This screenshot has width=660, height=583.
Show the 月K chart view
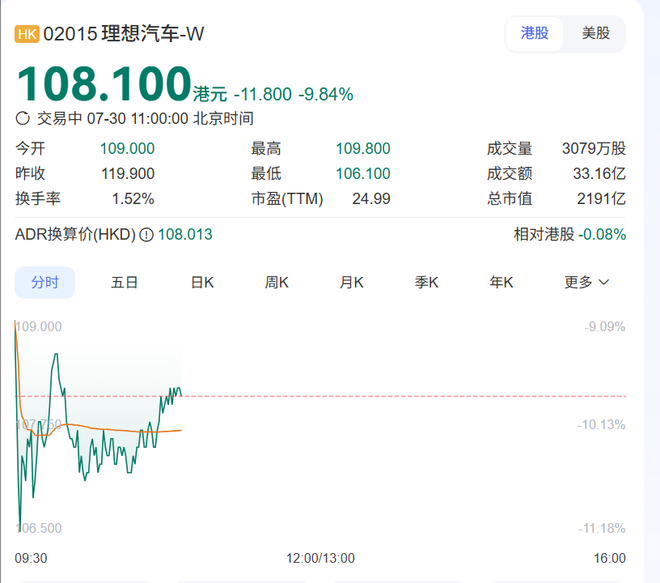click(351, 282)
